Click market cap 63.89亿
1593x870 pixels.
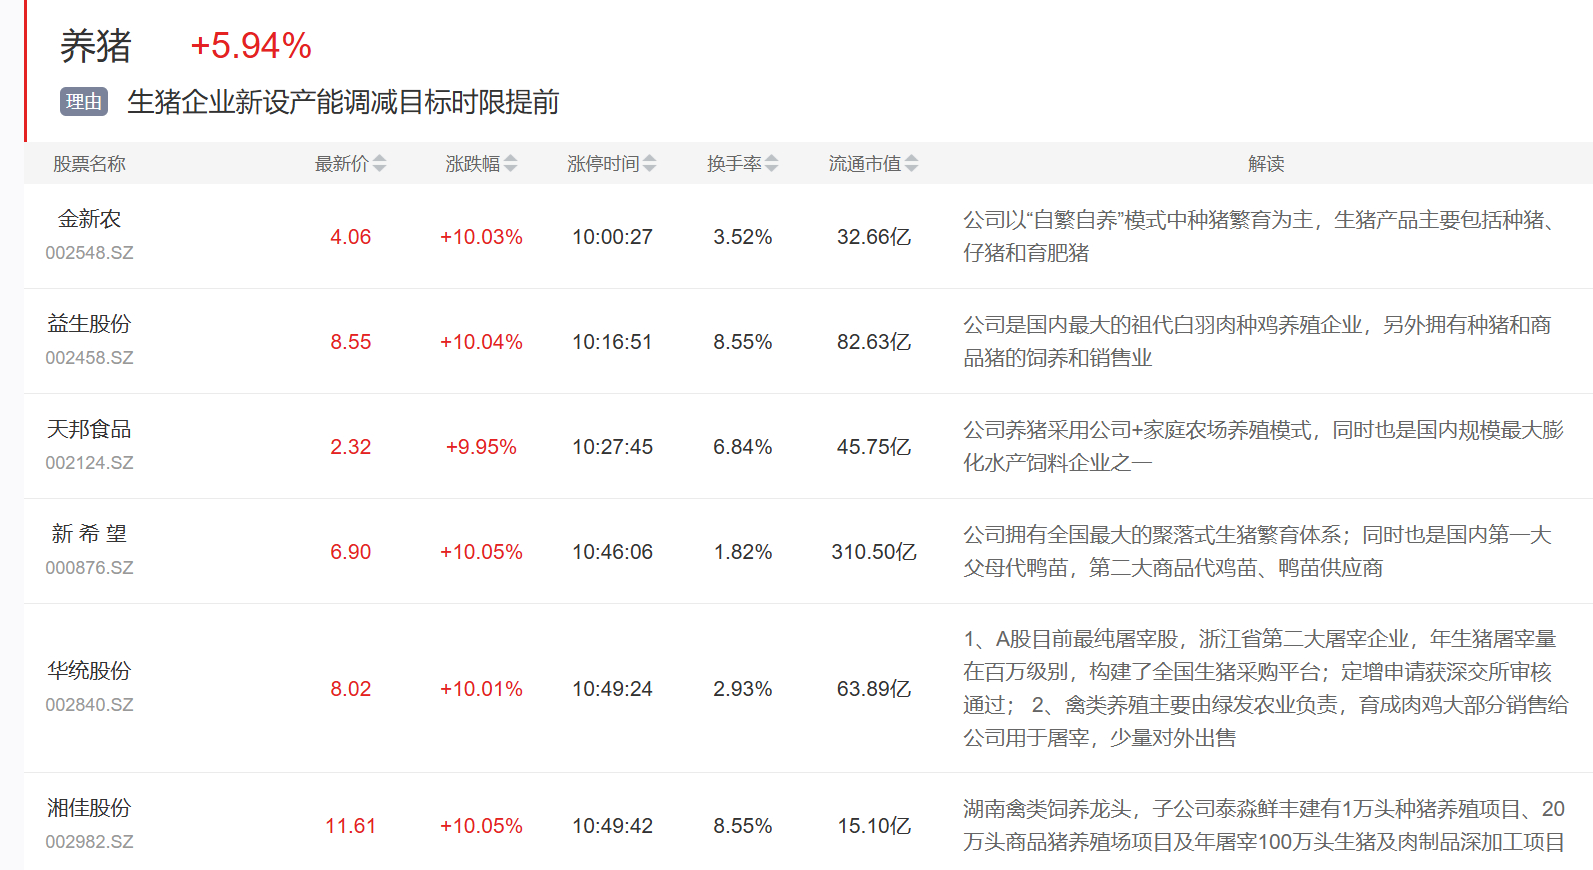(x=874, y=689)
